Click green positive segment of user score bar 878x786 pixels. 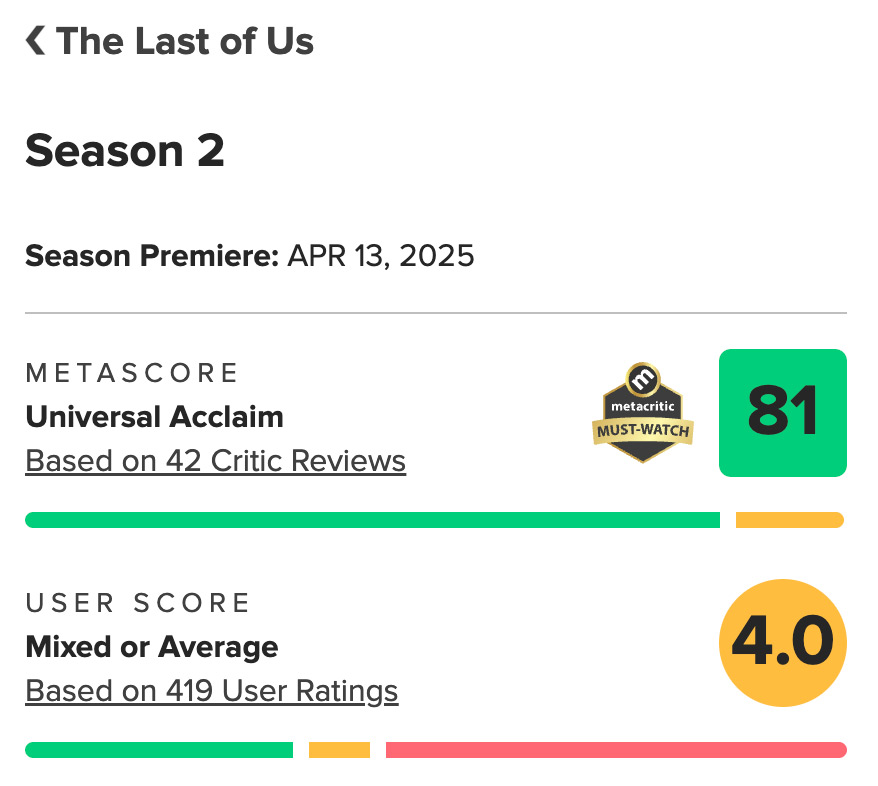tap(159, 750)
